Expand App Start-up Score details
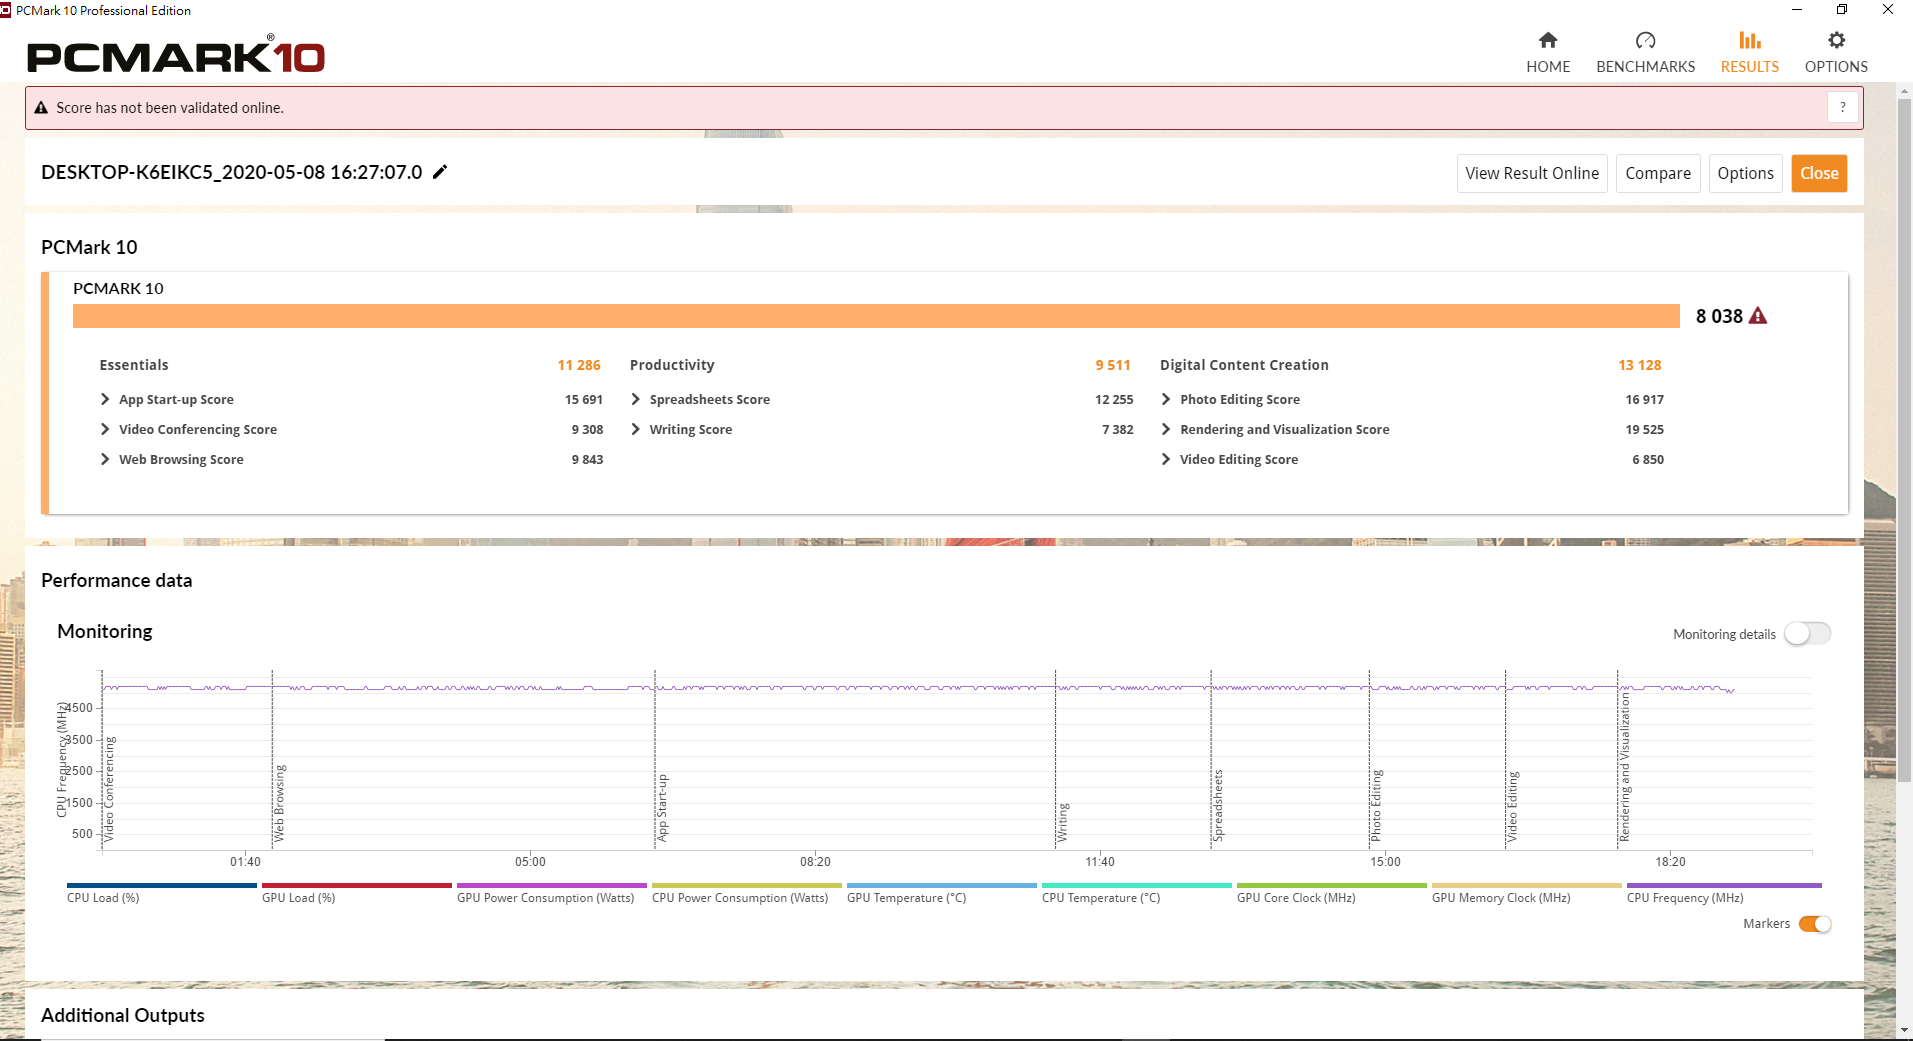 [x=105, y=399]
